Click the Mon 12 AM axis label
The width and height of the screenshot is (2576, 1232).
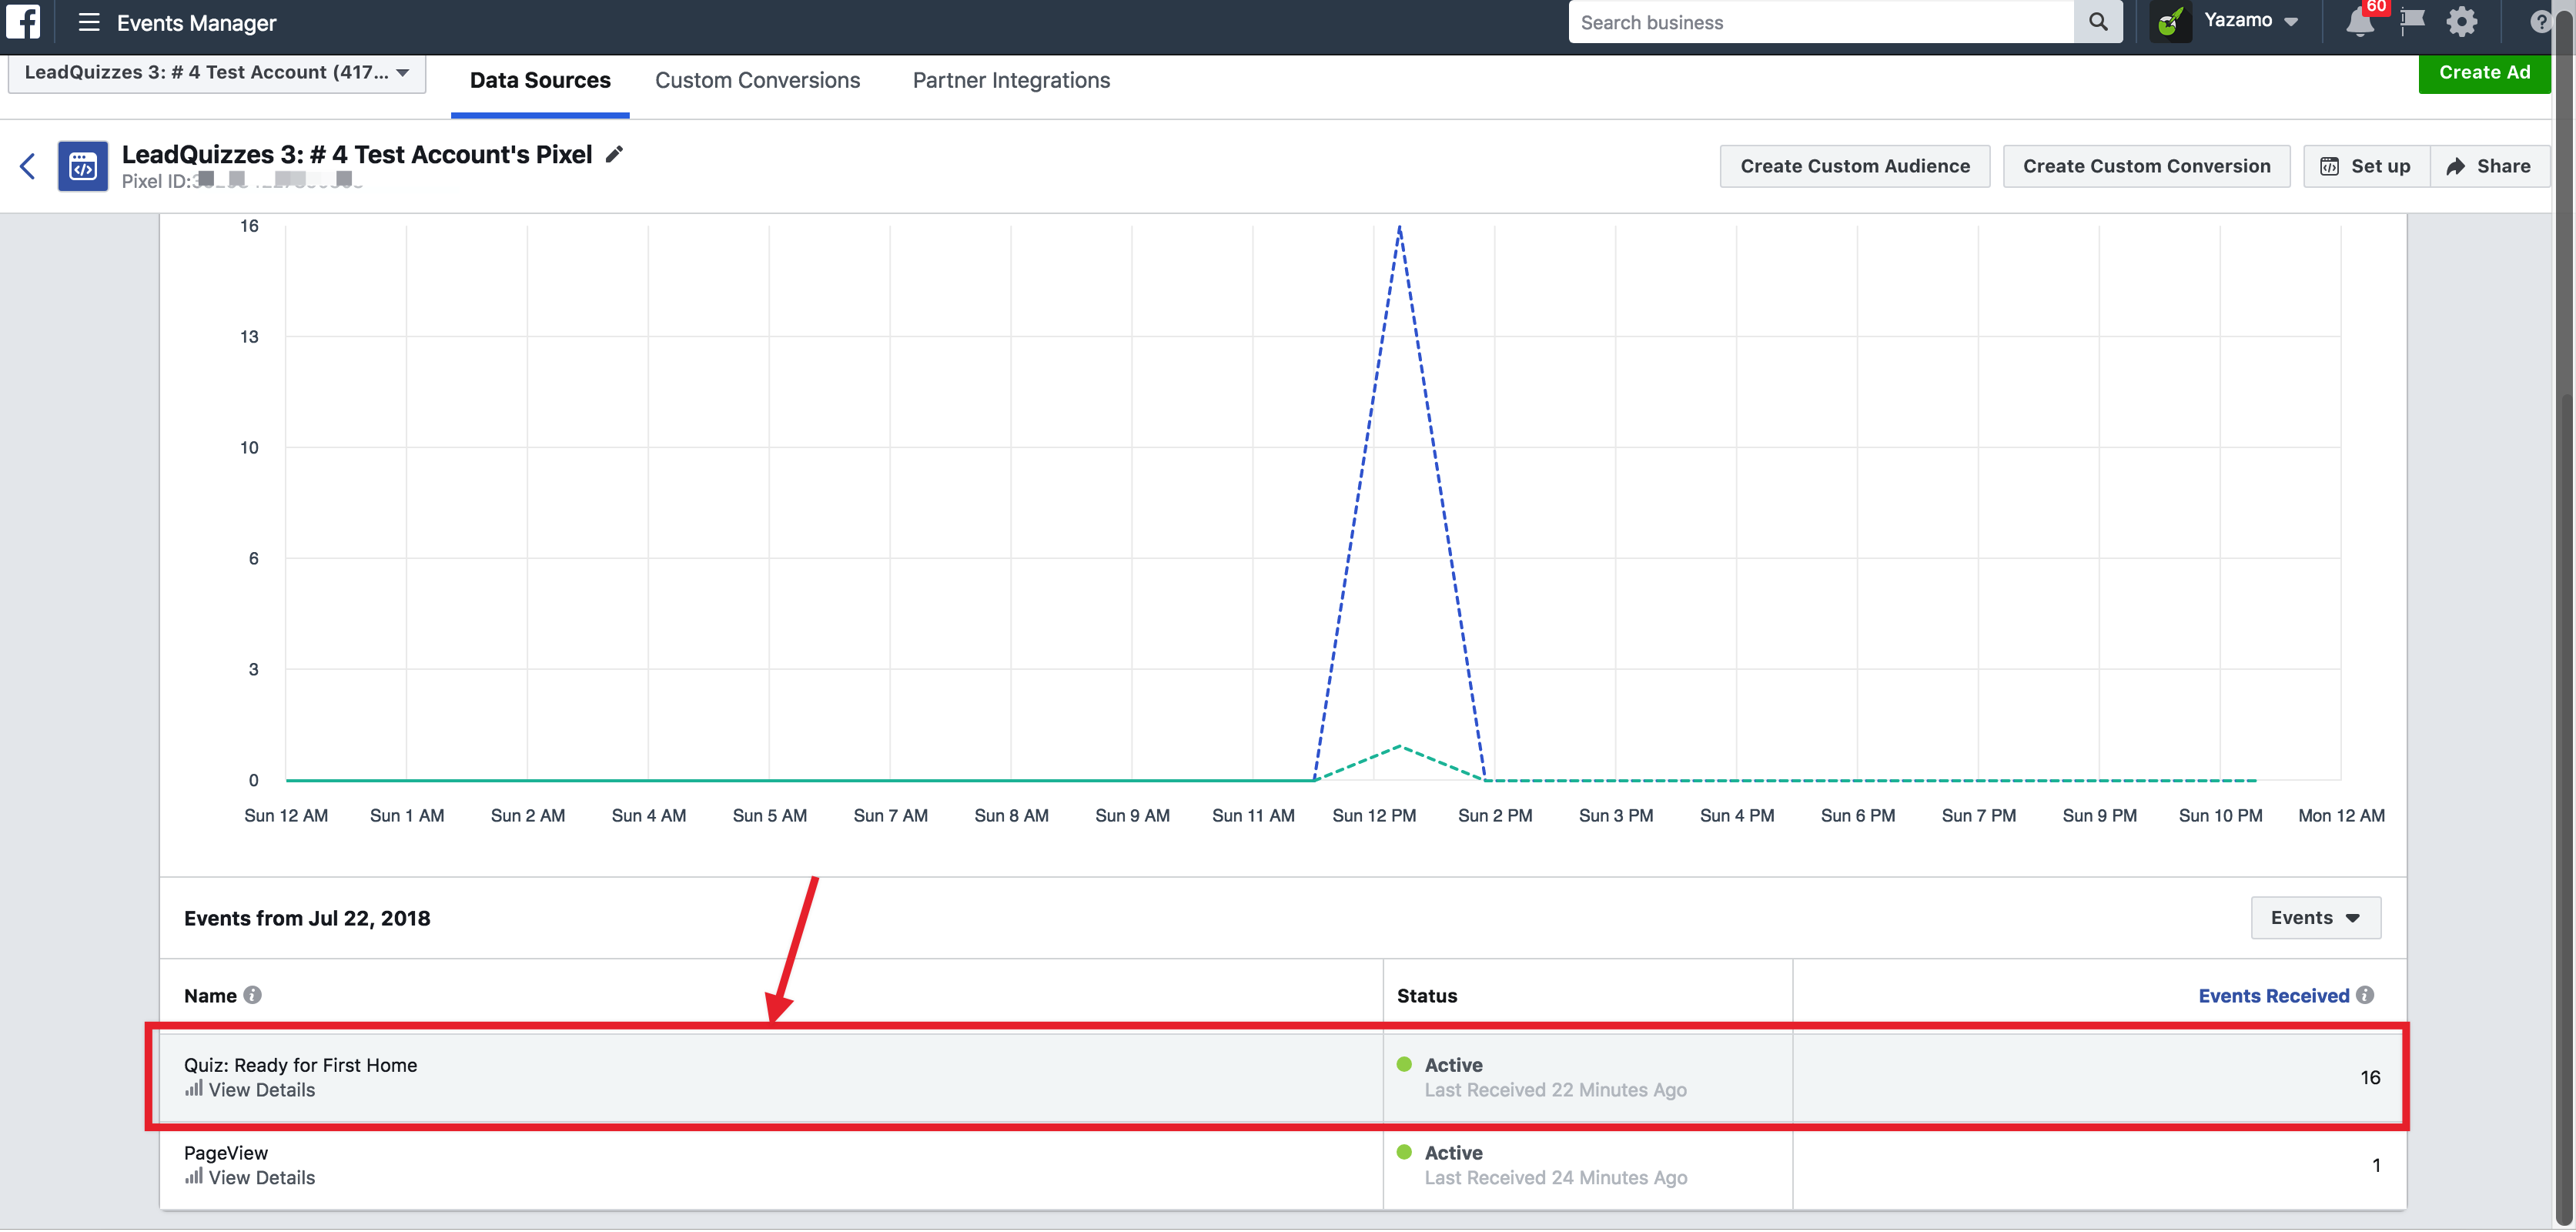pyautogui.click(x=2341, y=816)
